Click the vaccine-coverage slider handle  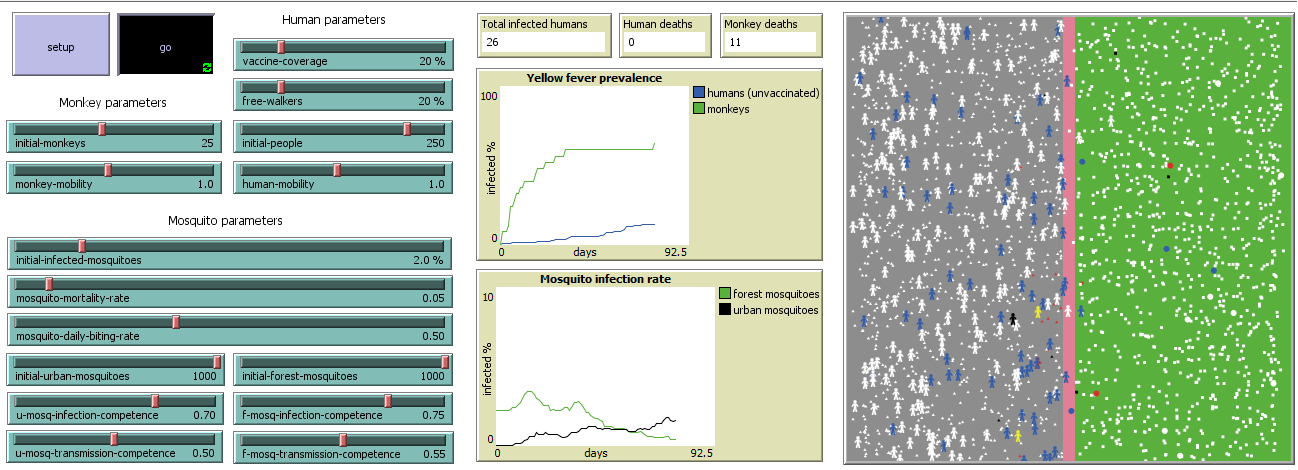coord(281,46)
